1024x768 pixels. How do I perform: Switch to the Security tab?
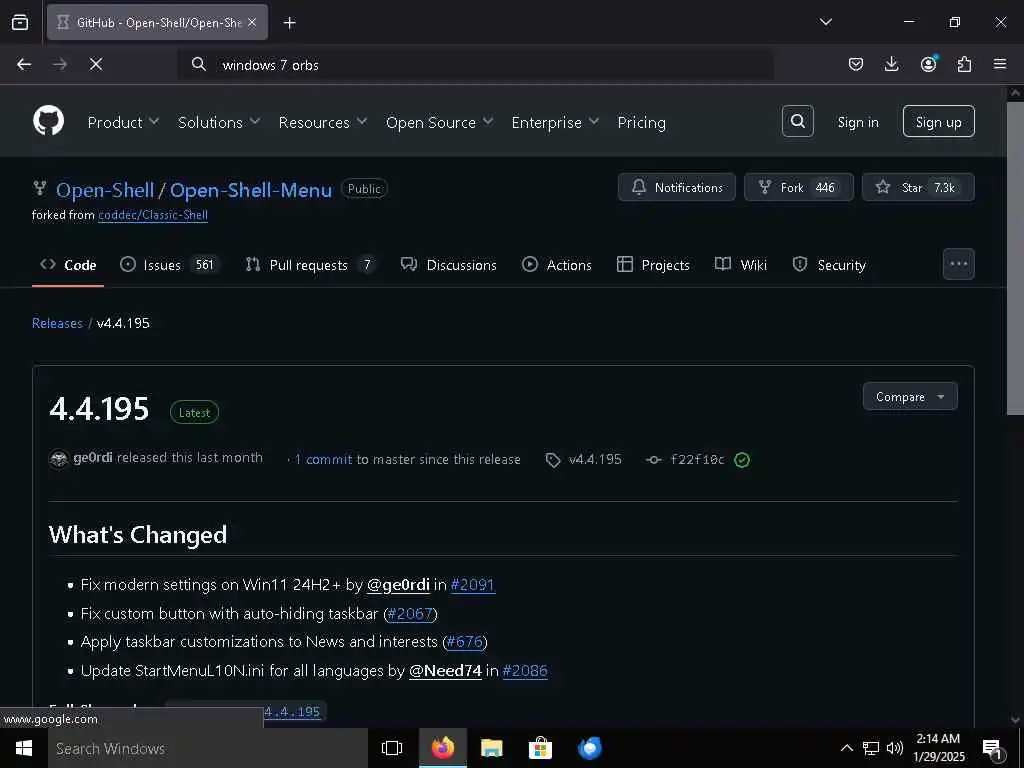pyautogui.click(x=829, y=264)
